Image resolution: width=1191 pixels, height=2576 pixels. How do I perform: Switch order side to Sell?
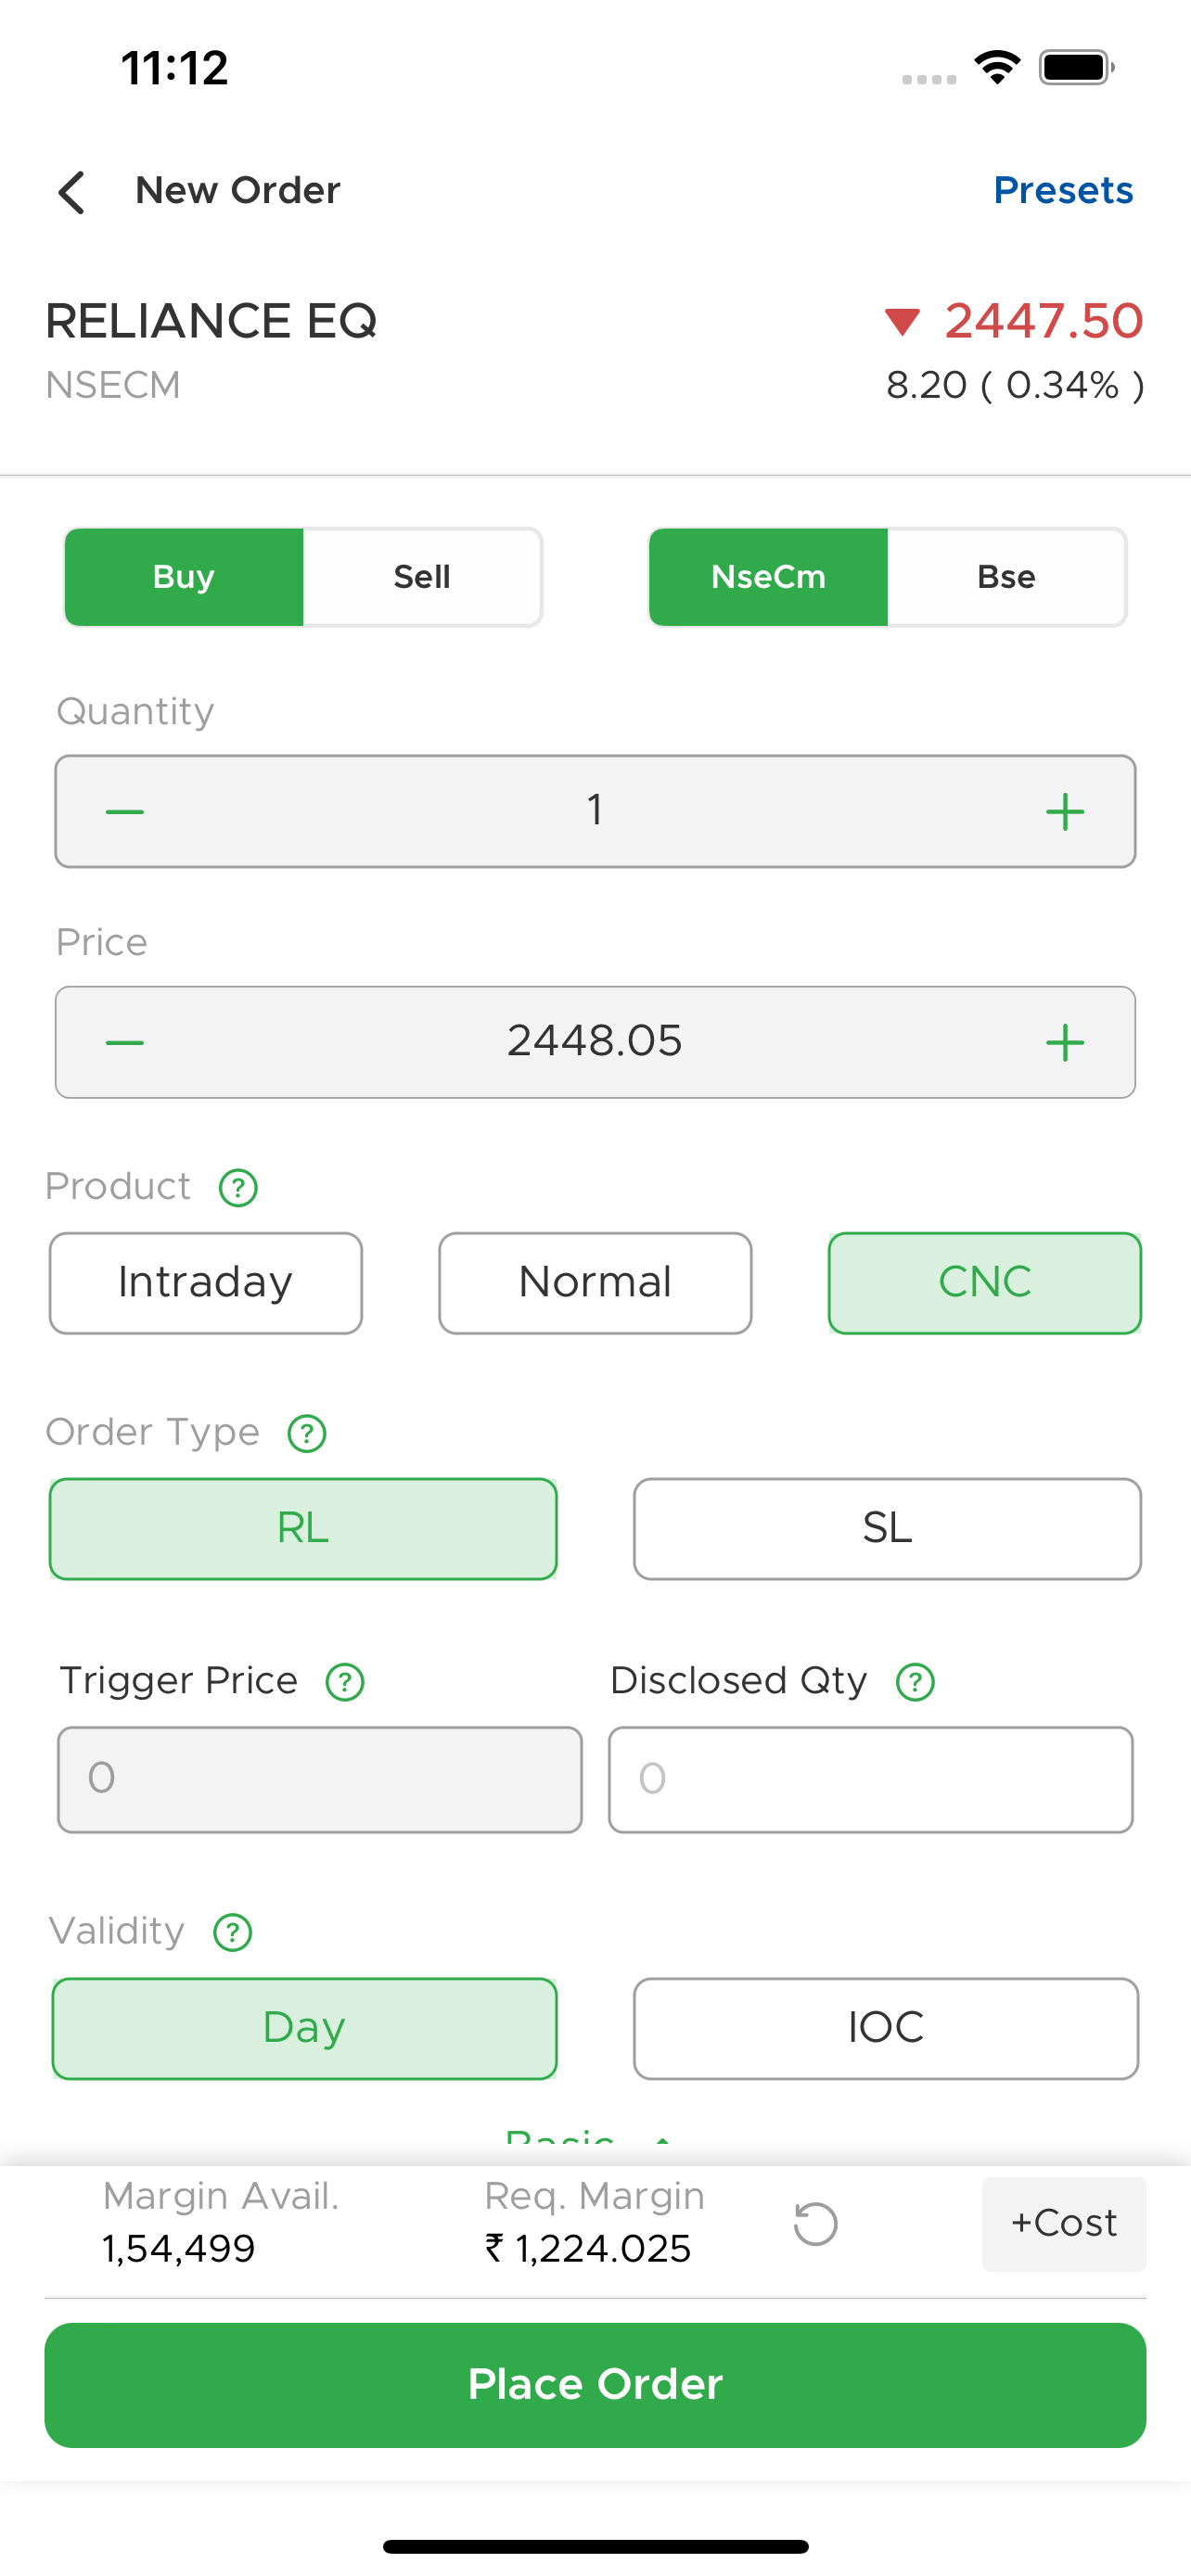(422, 577)
